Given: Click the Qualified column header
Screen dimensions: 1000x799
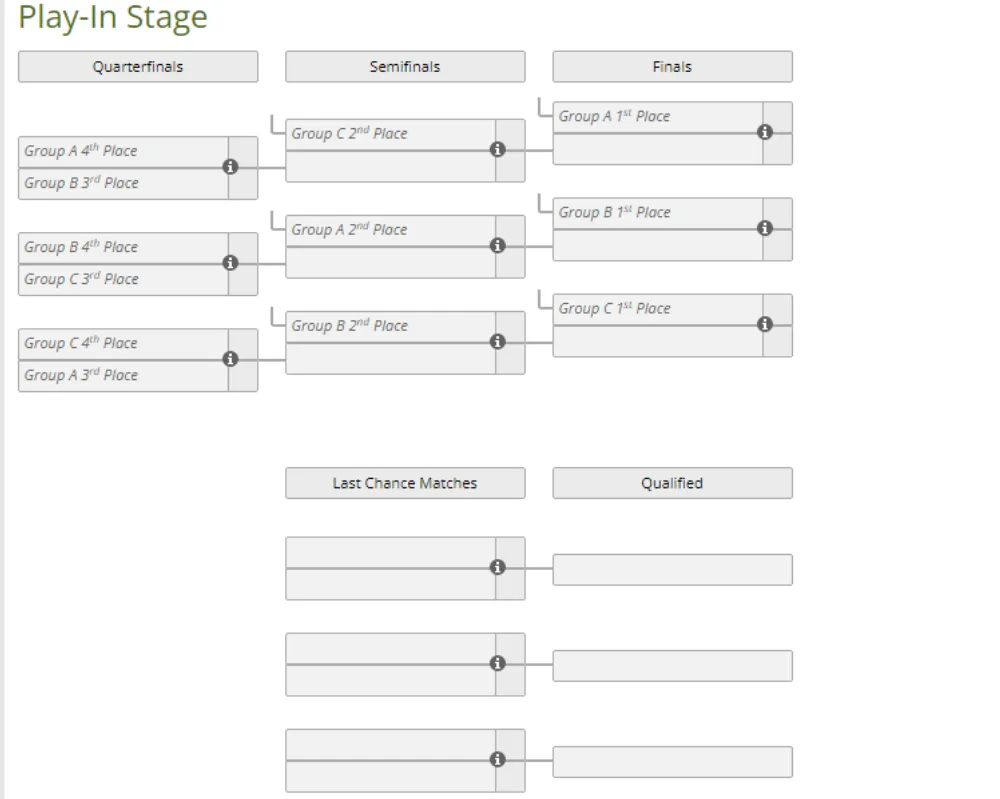Looking at the screenshot, I should tap(672, 483).
